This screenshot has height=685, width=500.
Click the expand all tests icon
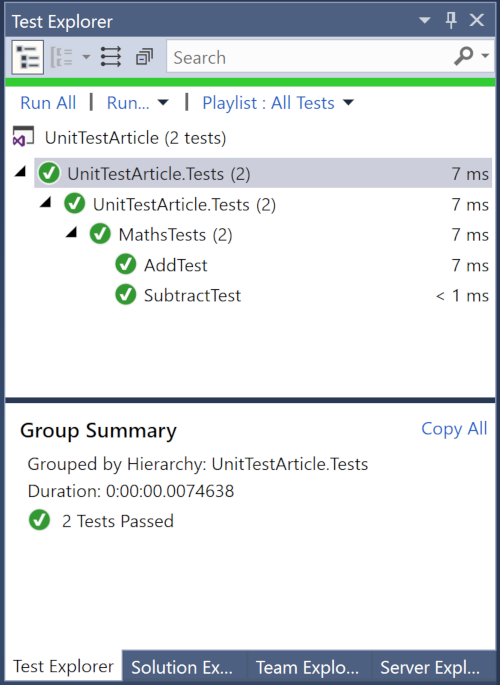click(111, 57)
